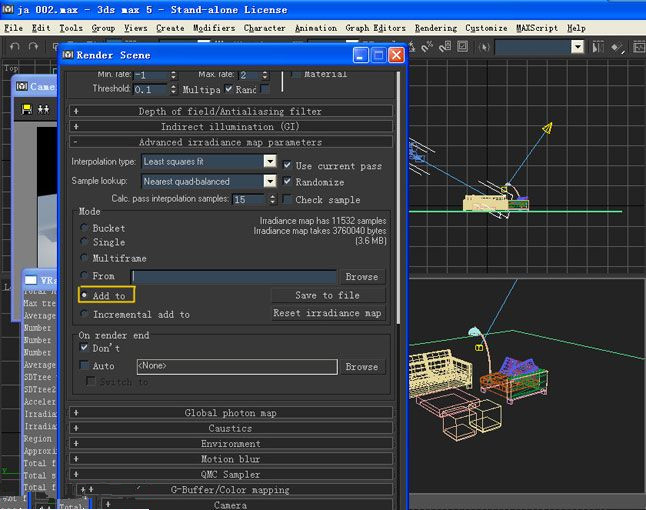Open the Interpolation type dropdown
Image resolution: width=646 pixels, height=510 pixels.
[x=270, y=161]
